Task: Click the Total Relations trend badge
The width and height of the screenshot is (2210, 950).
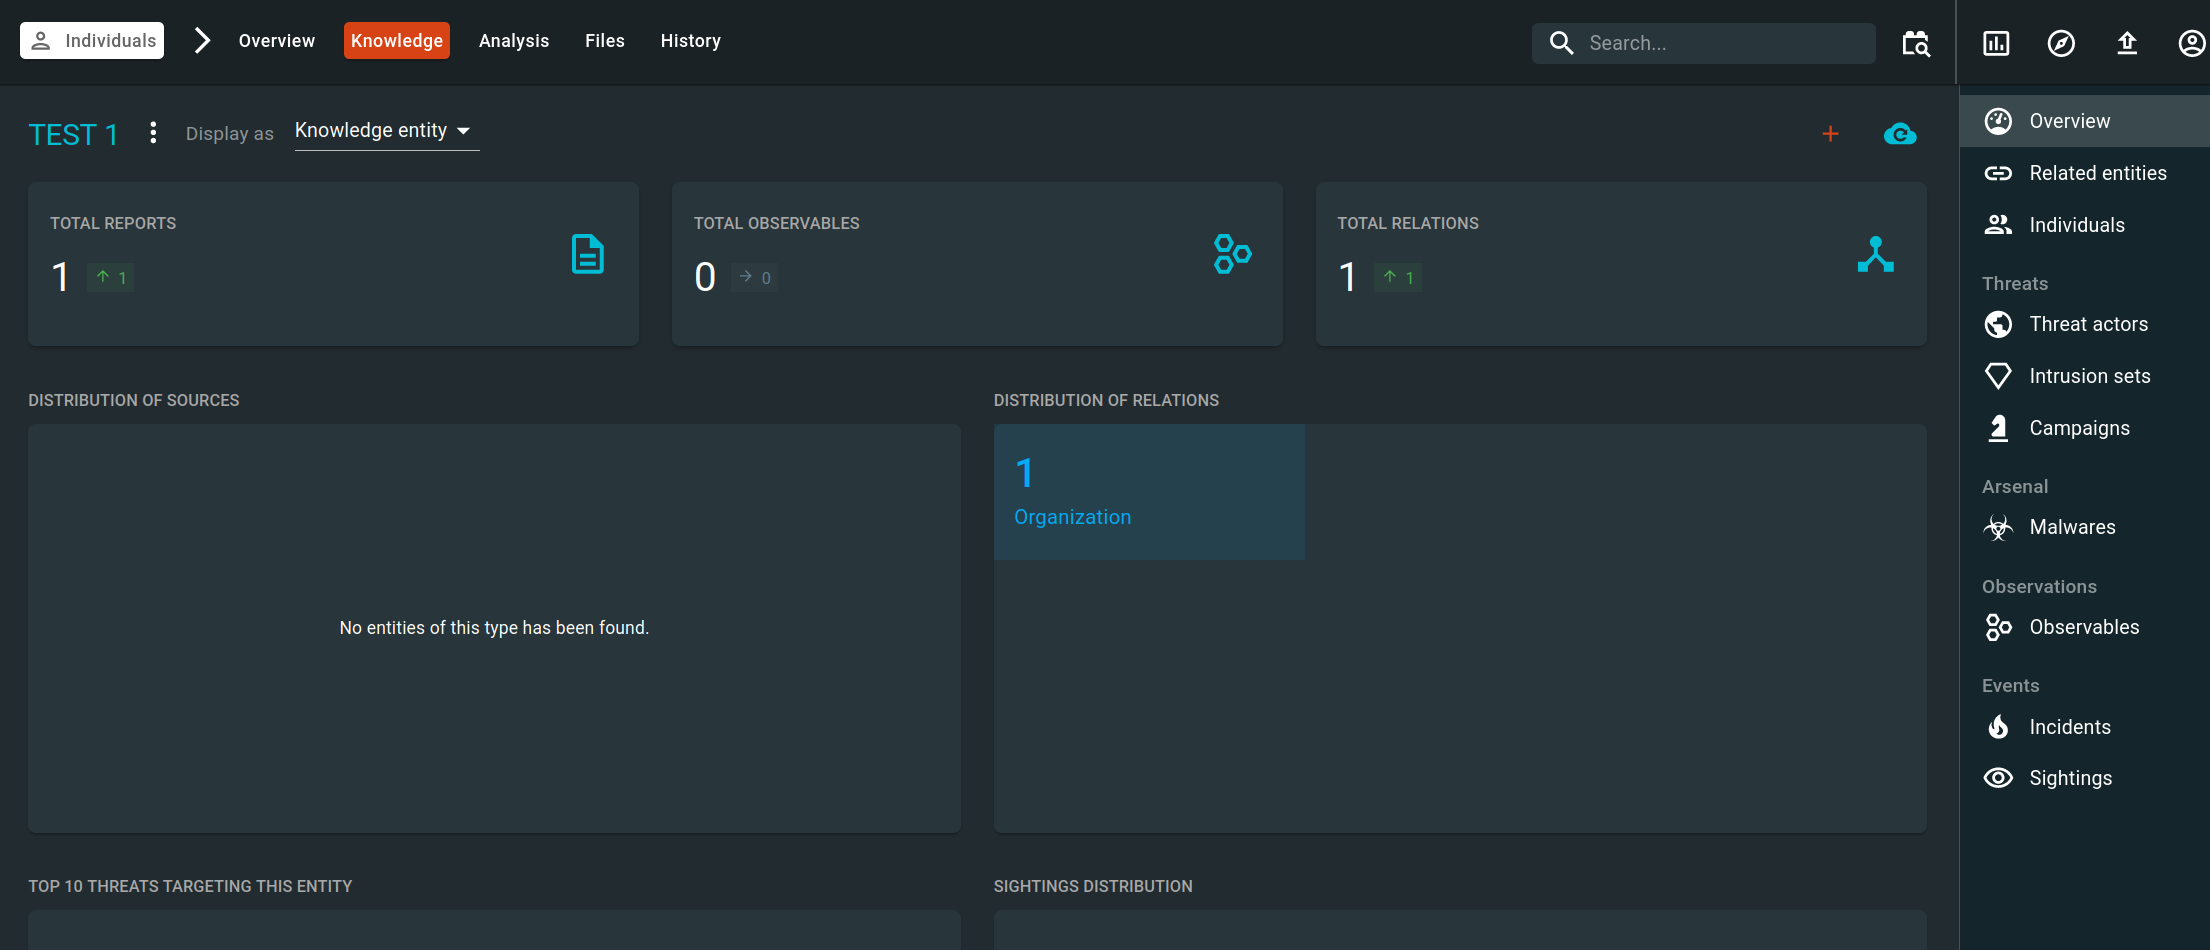Action: [1398, 277]
